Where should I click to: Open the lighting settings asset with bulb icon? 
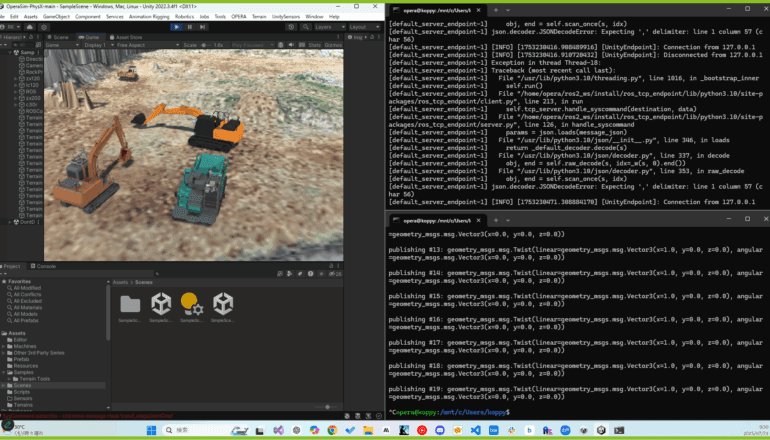click(x=191, y=304)
